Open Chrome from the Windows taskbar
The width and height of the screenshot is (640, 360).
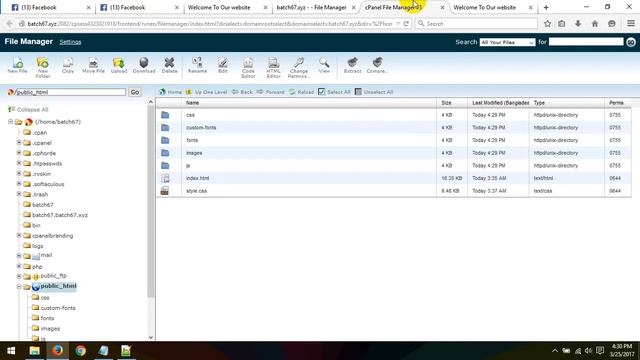coord(80,351)
